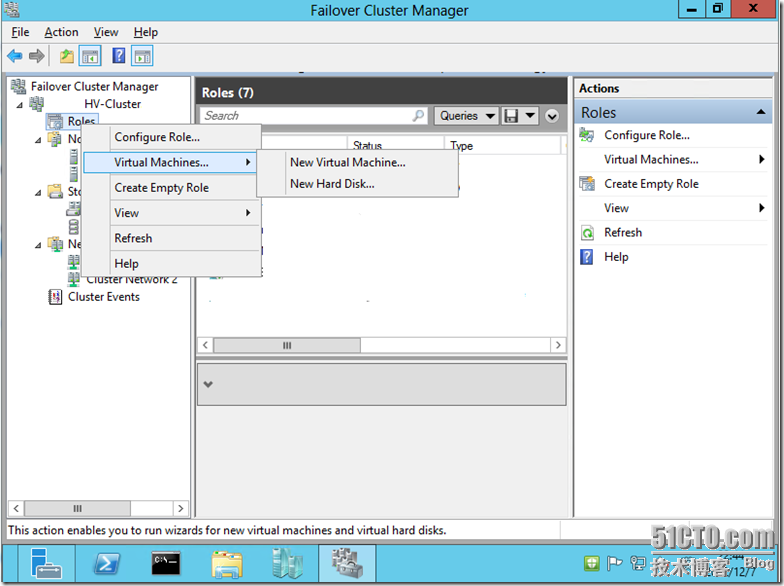784x586 pixels.
Task: Open the Action menu
Action: point(61,32)
